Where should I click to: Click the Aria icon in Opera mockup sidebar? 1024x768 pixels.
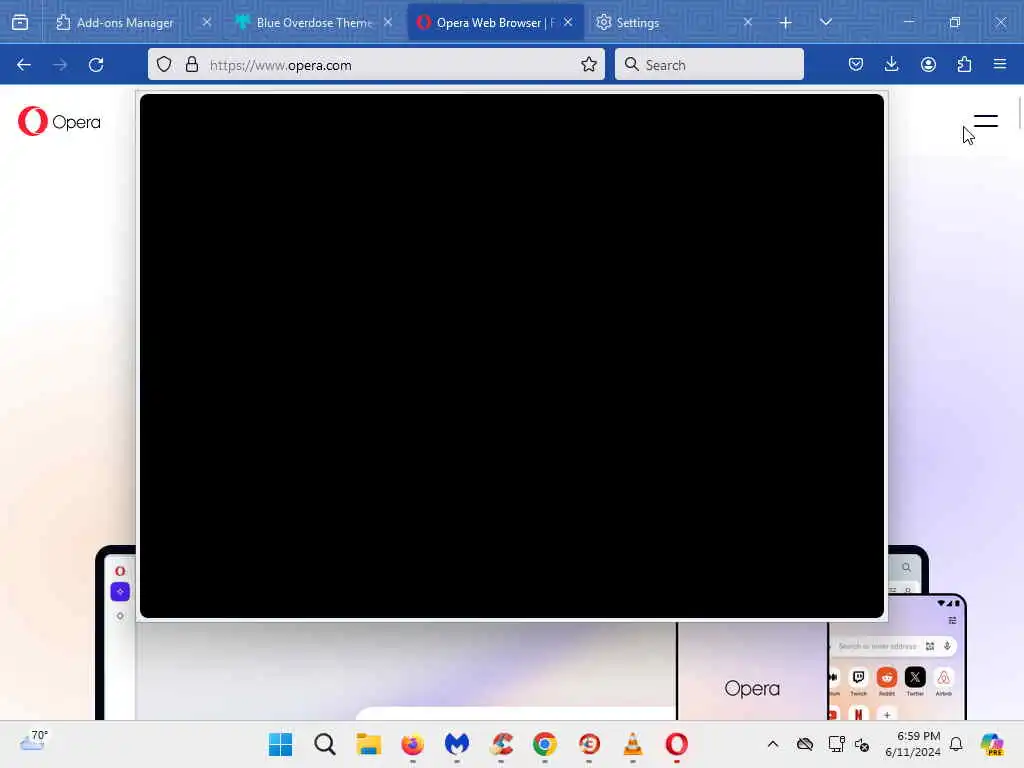(120, 592)
